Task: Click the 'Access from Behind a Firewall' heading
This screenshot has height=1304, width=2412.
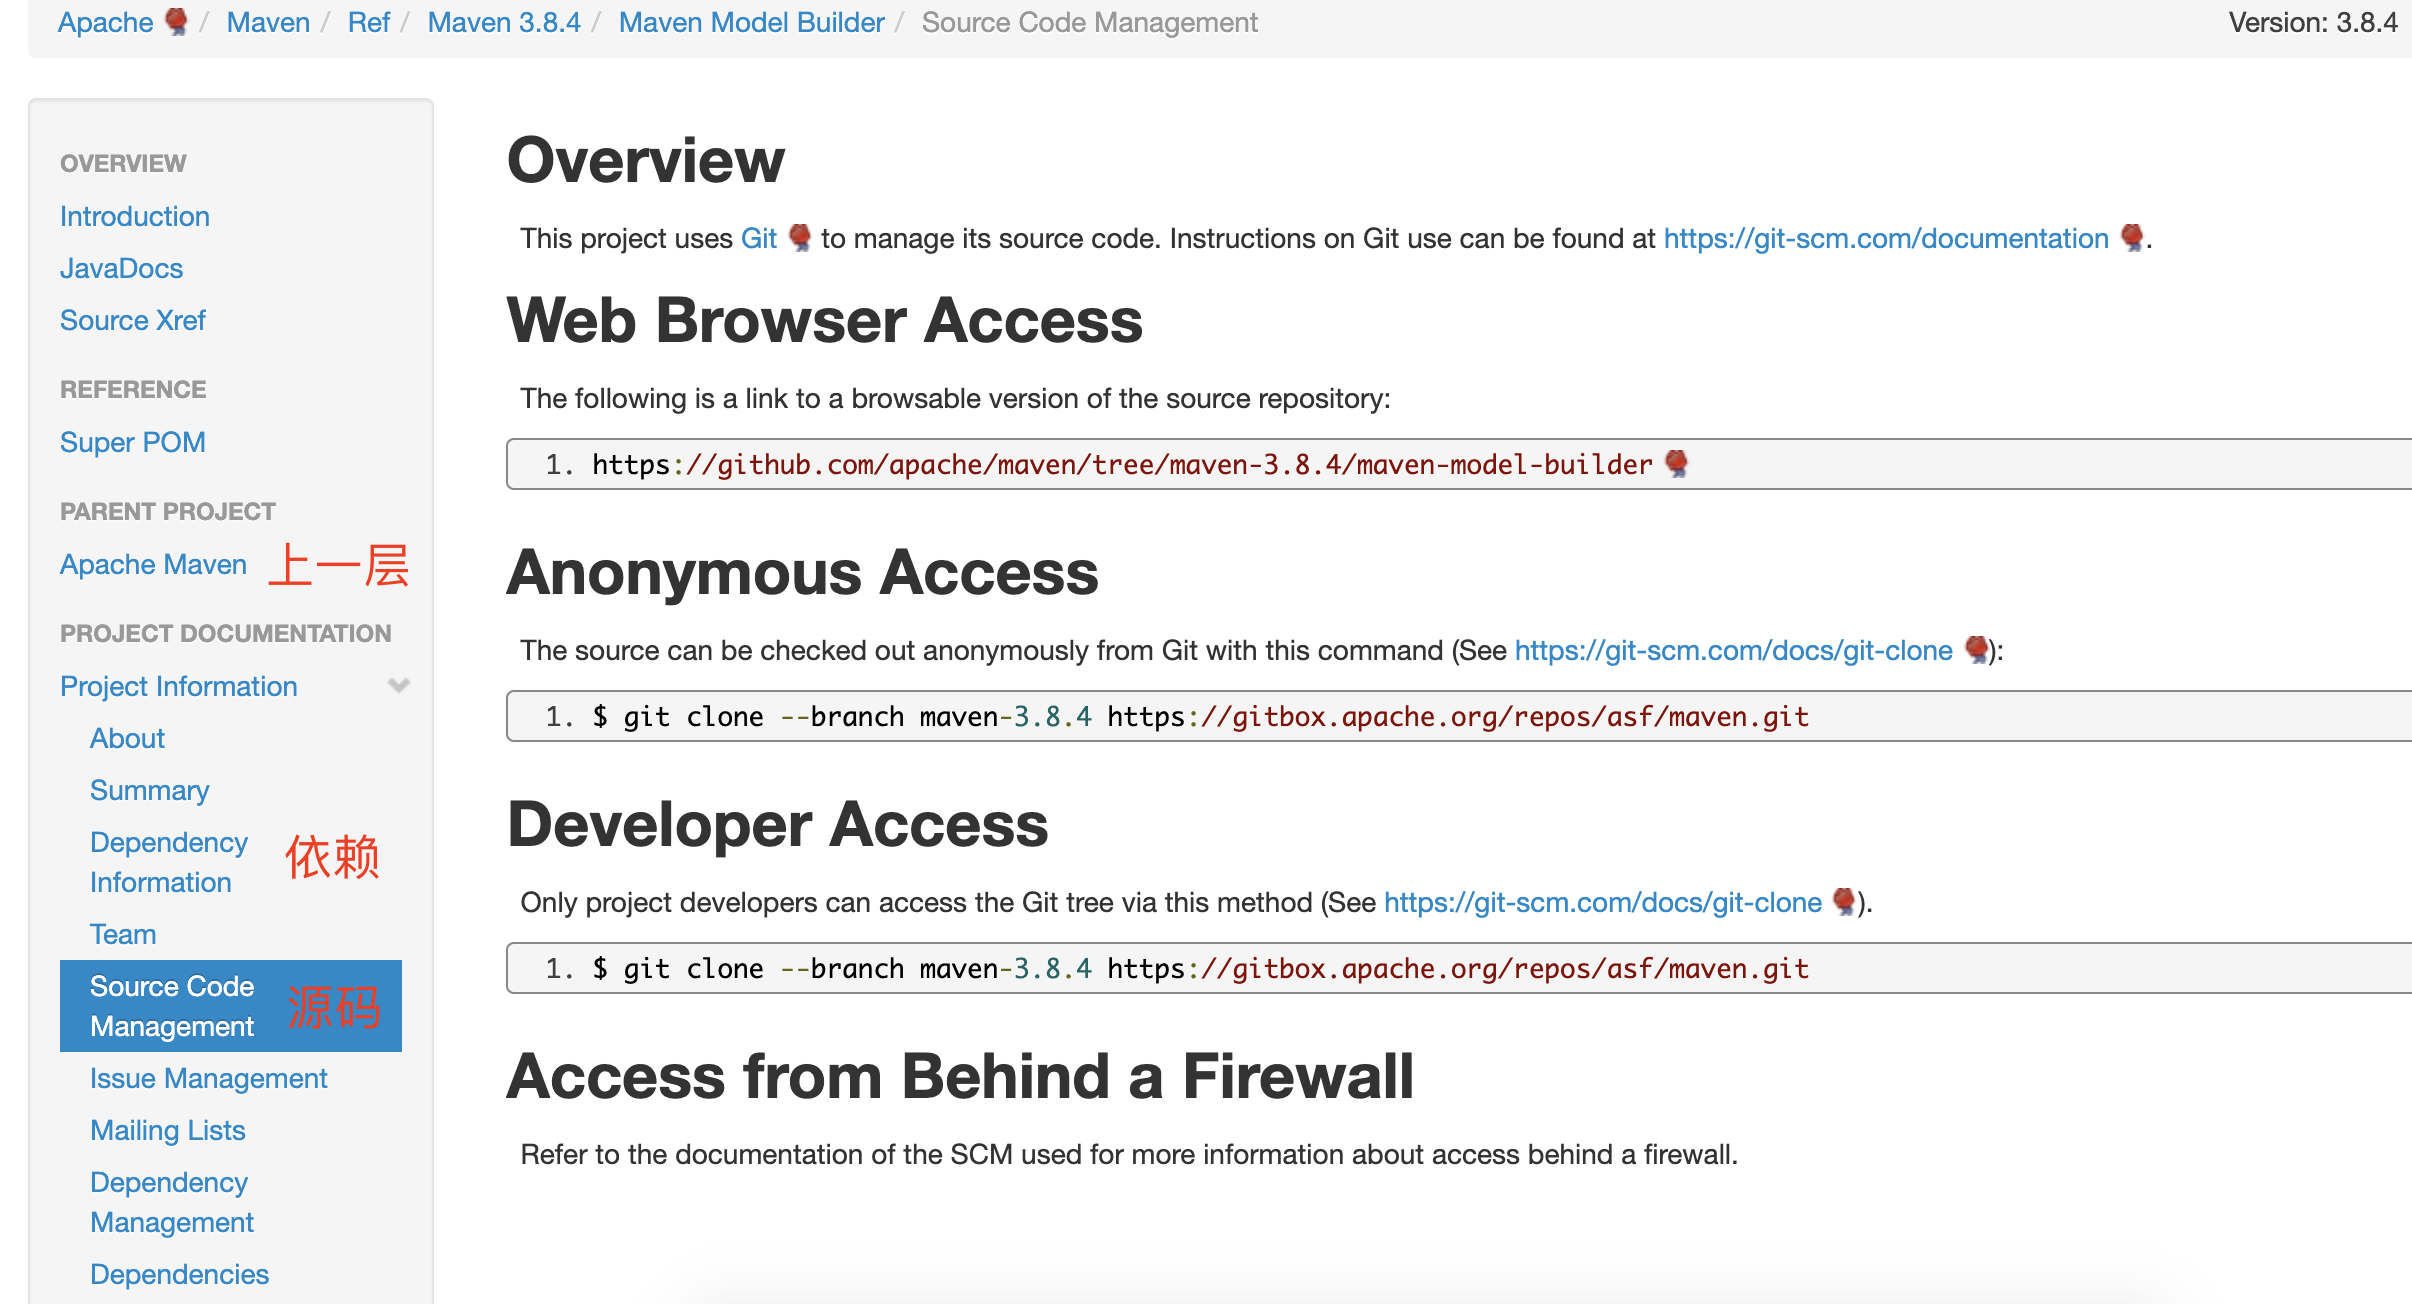Action: pyautogui.click(x=960, y=1076)
